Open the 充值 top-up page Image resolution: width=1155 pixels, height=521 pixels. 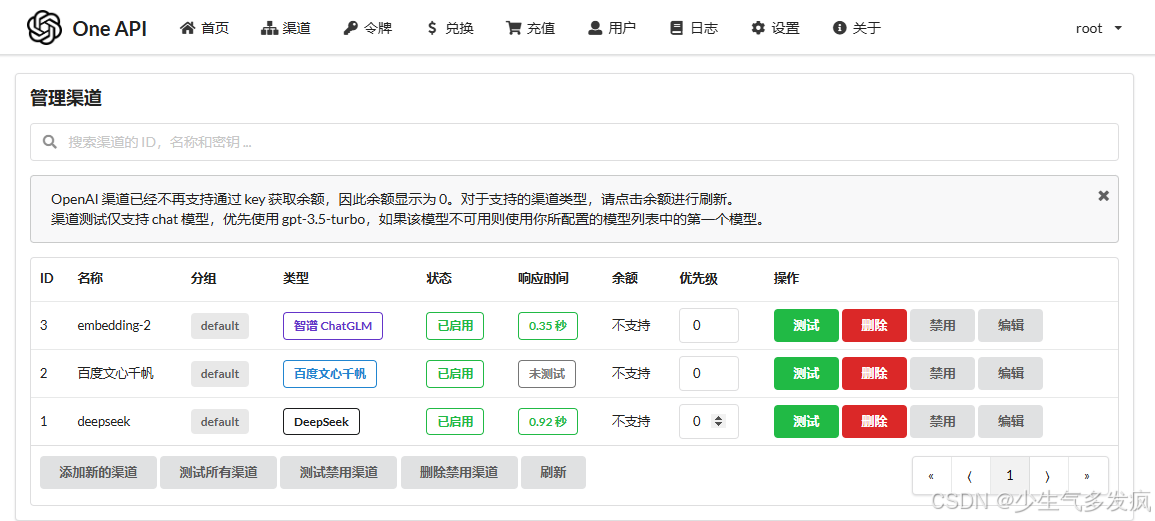530,28
